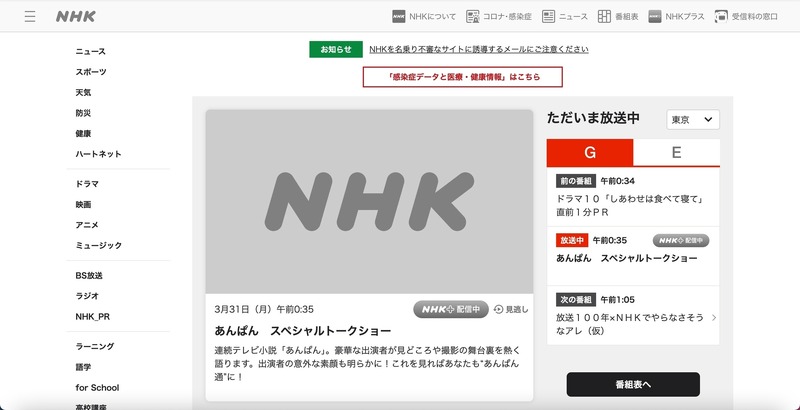Image resolution: width=800 pixels, height=410 pixels.
Task: Click the ニュース newspaper icon in header
Action: pyautogui.click(x=549, y=17)
